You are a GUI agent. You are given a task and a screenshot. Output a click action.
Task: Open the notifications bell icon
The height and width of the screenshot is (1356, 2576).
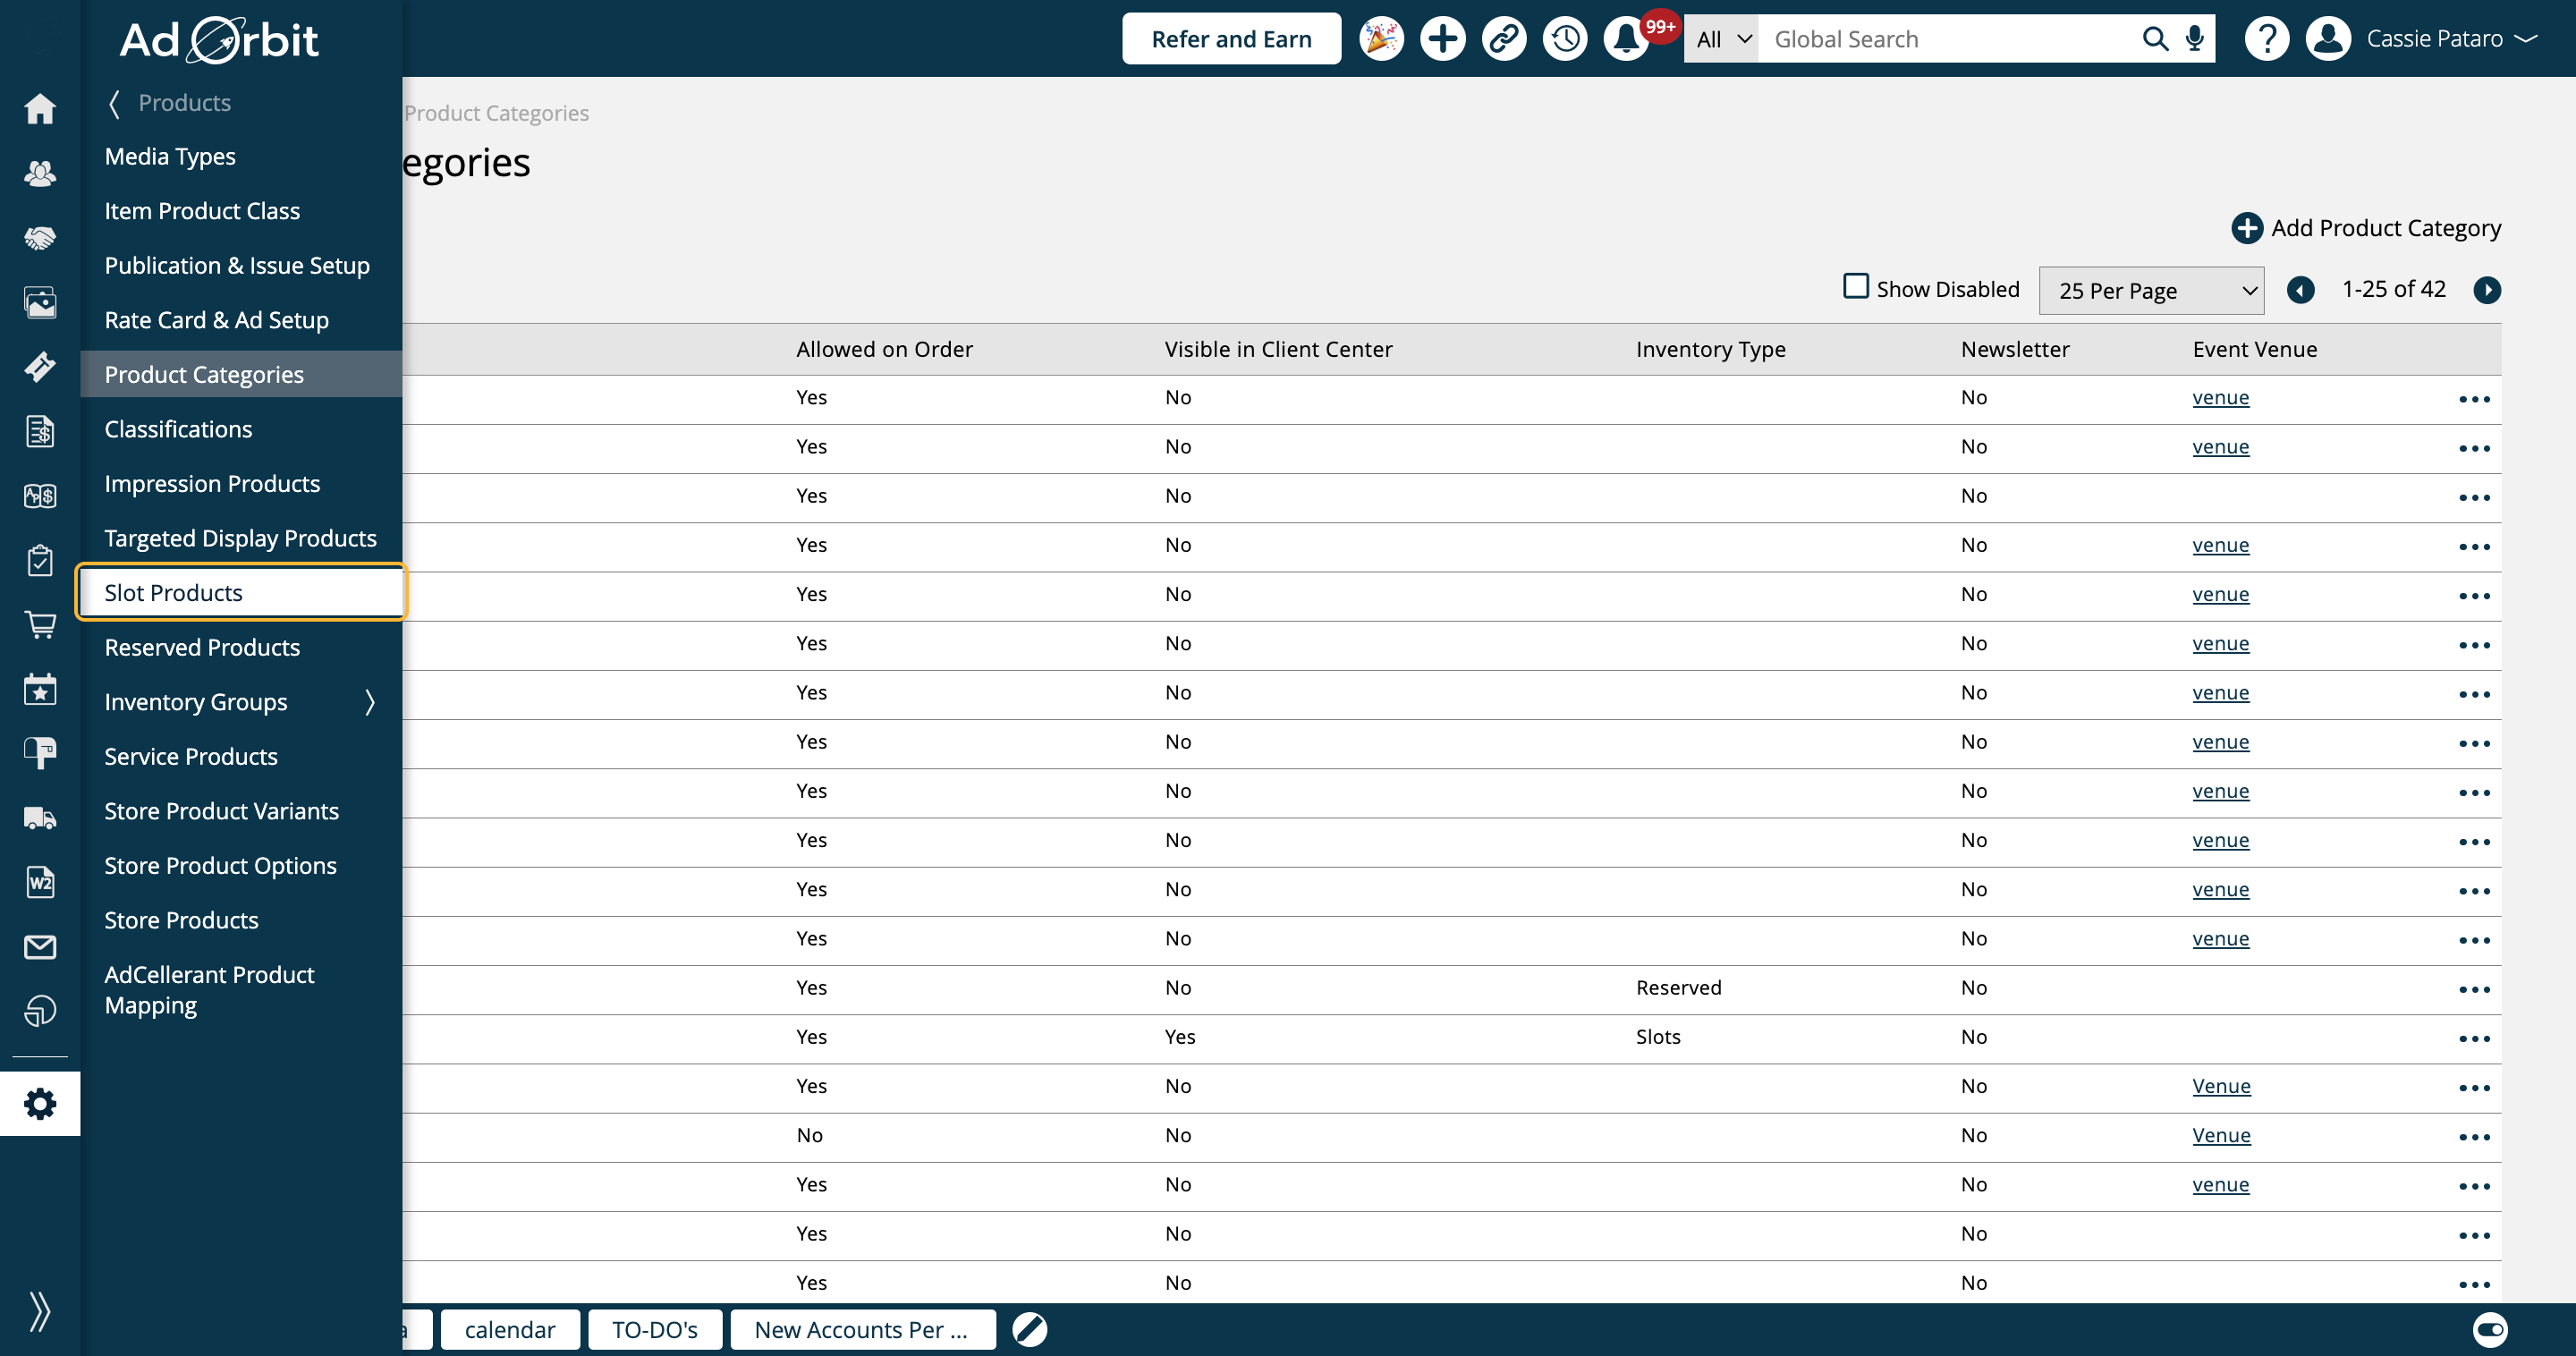pyautogui.click(x=1626, y=39)
